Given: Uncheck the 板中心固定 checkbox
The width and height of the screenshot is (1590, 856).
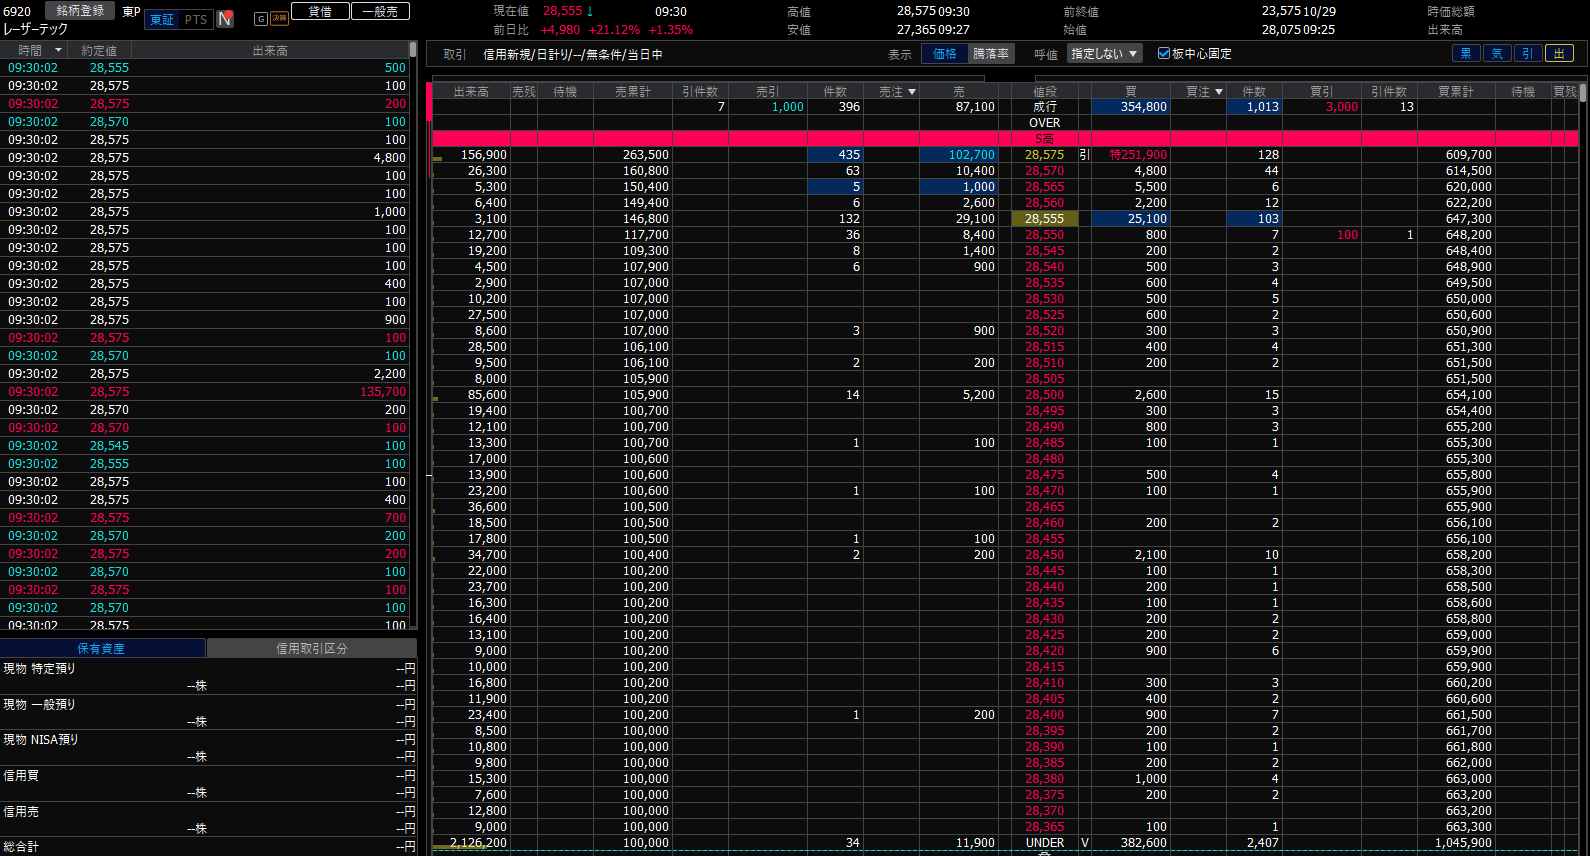Looking at the screenshot, I should coord(1163,54).
